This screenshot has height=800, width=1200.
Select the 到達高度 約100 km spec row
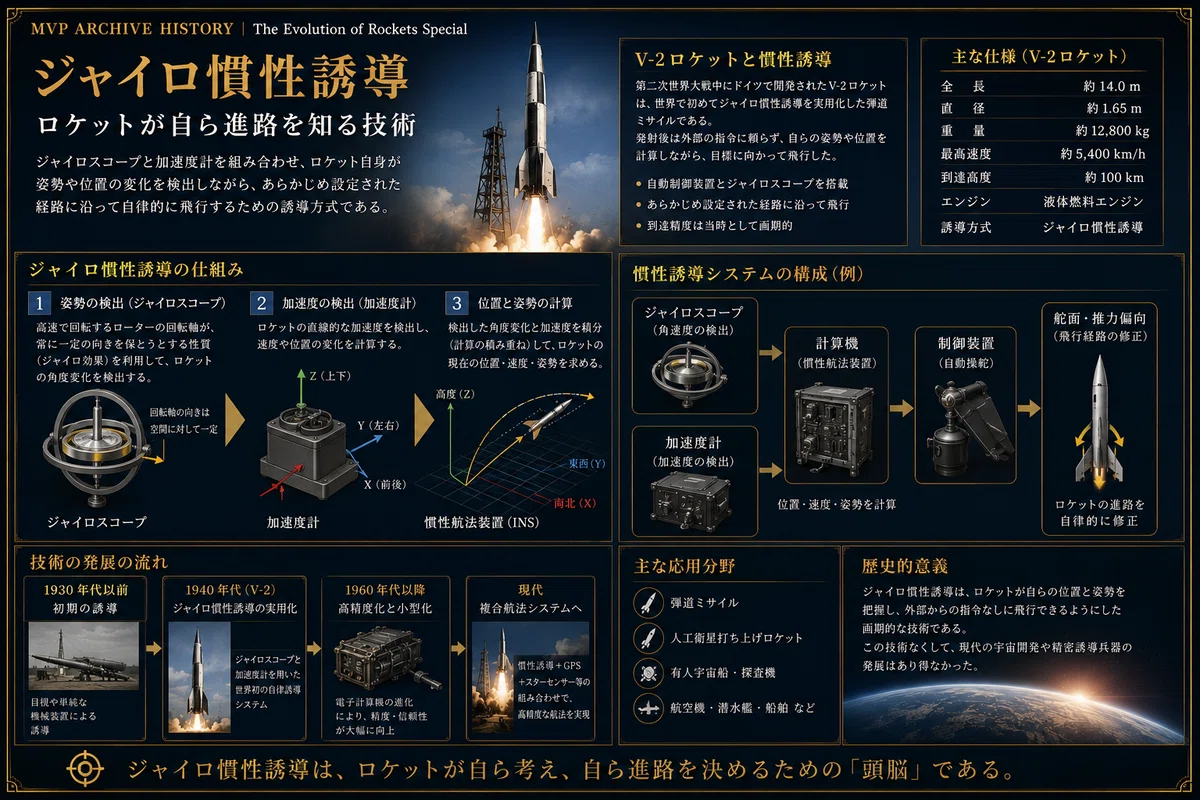[1041, 178]
